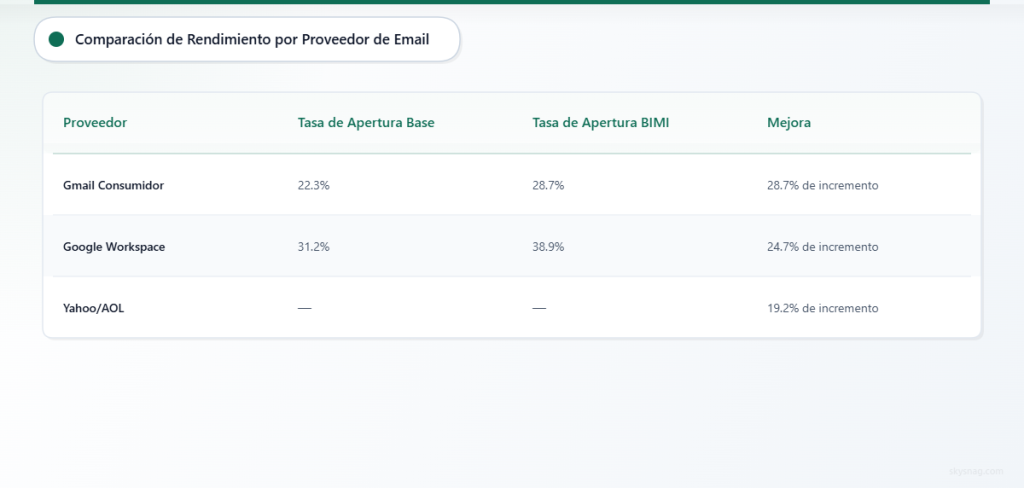The height and width of the screenshot is (488, 1024).
Task: Click the 28.7% BIMI open rate cell
Action: pyautogui.click(x=548, y=186)
